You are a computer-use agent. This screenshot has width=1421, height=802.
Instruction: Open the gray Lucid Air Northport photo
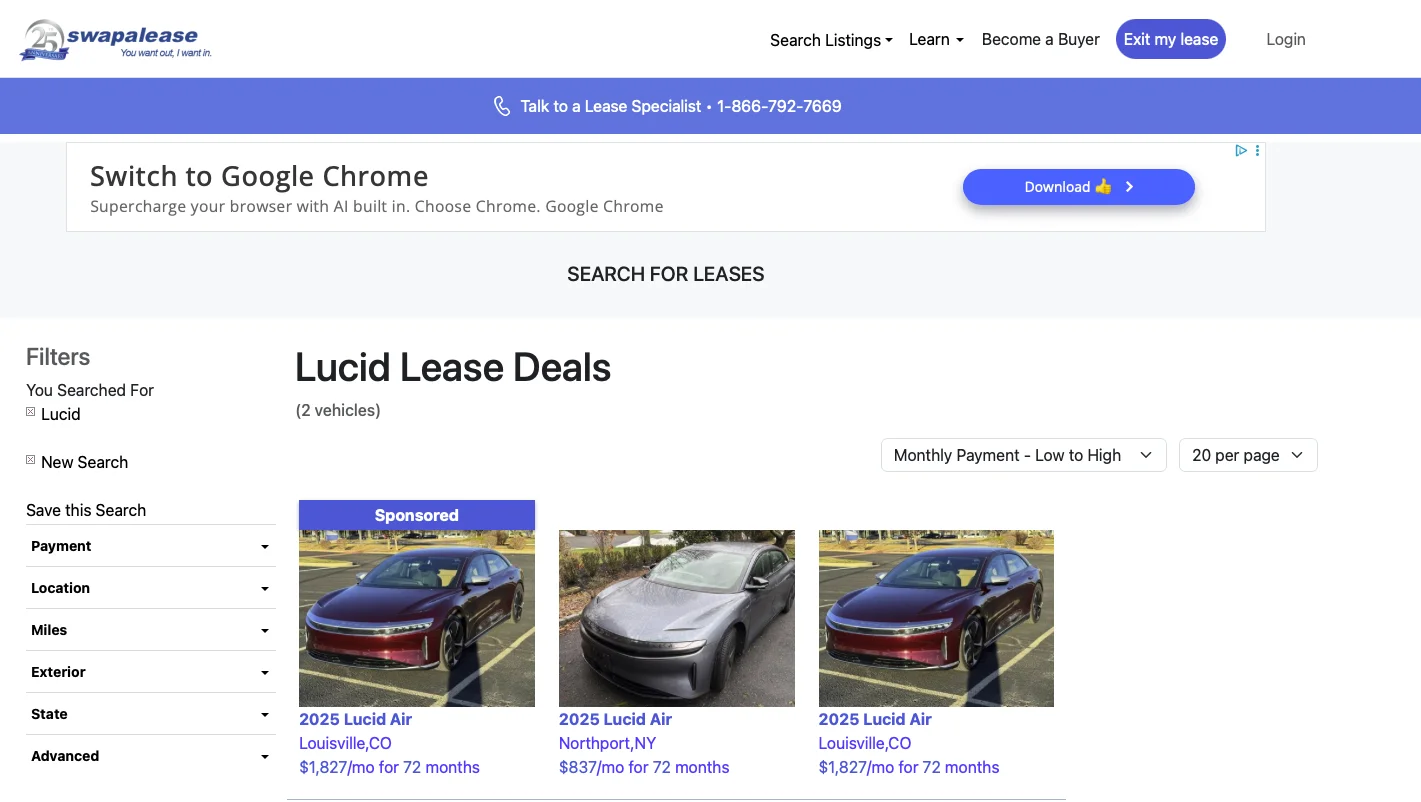(x=677, y=618)
